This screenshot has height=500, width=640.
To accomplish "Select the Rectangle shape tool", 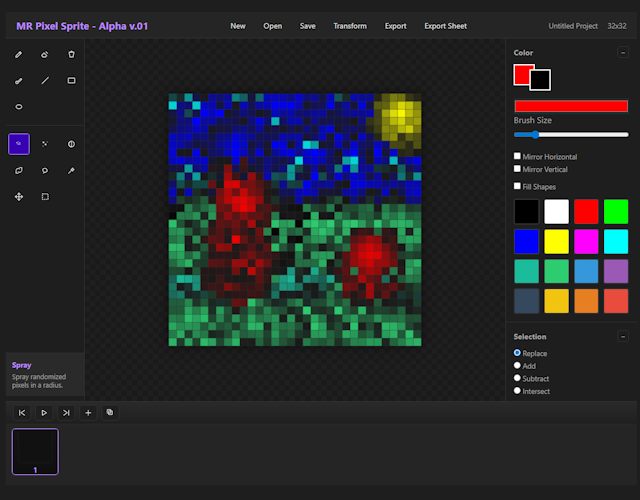I will pyautogui.click(x=71, y=81).
